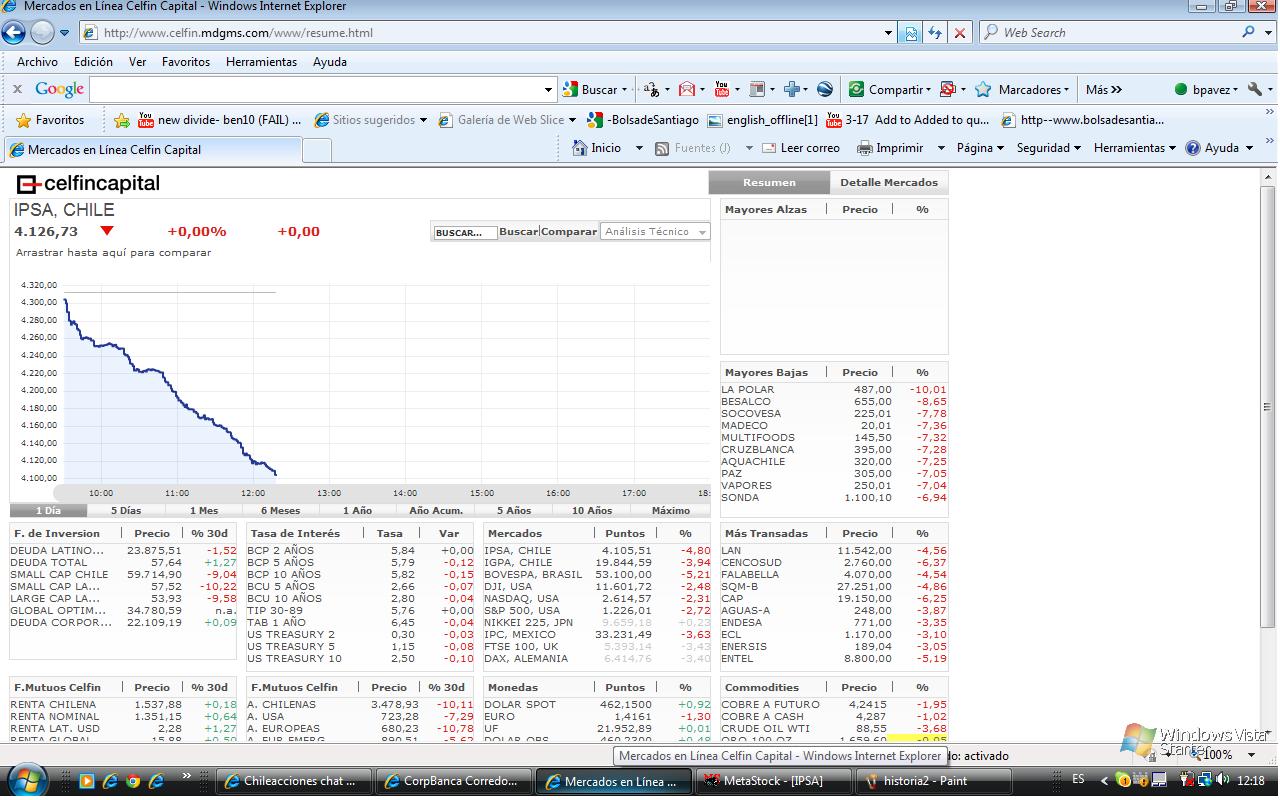Open the Leer correo mail icon
The height and width of the screenshot is (800, 1280).
coord(770,148)
